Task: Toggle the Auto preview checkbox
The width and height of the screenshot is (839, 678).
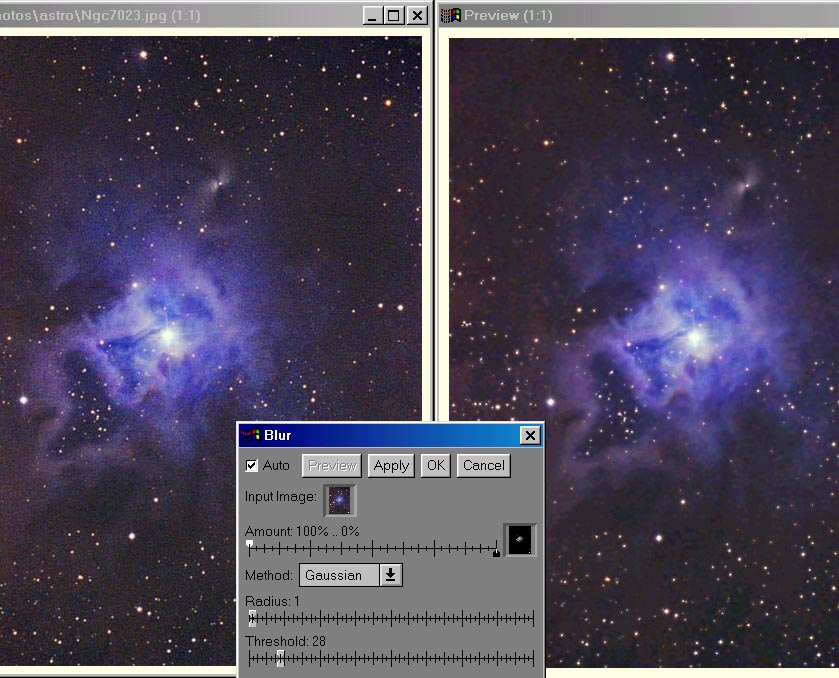Action: (x=252, y=466)
